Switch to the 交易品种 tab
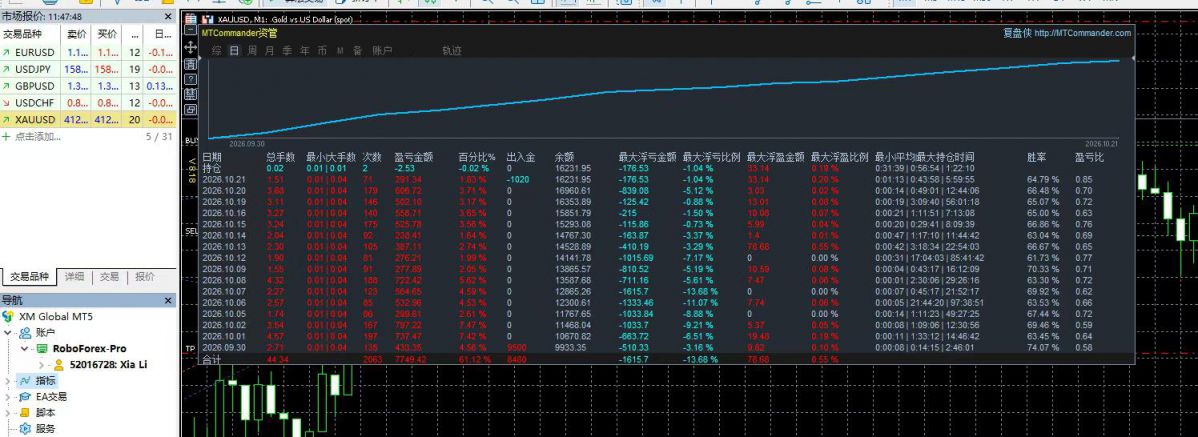Viewport: 1198px width, 437px height. pyautogui.click(x=29, y=277)
